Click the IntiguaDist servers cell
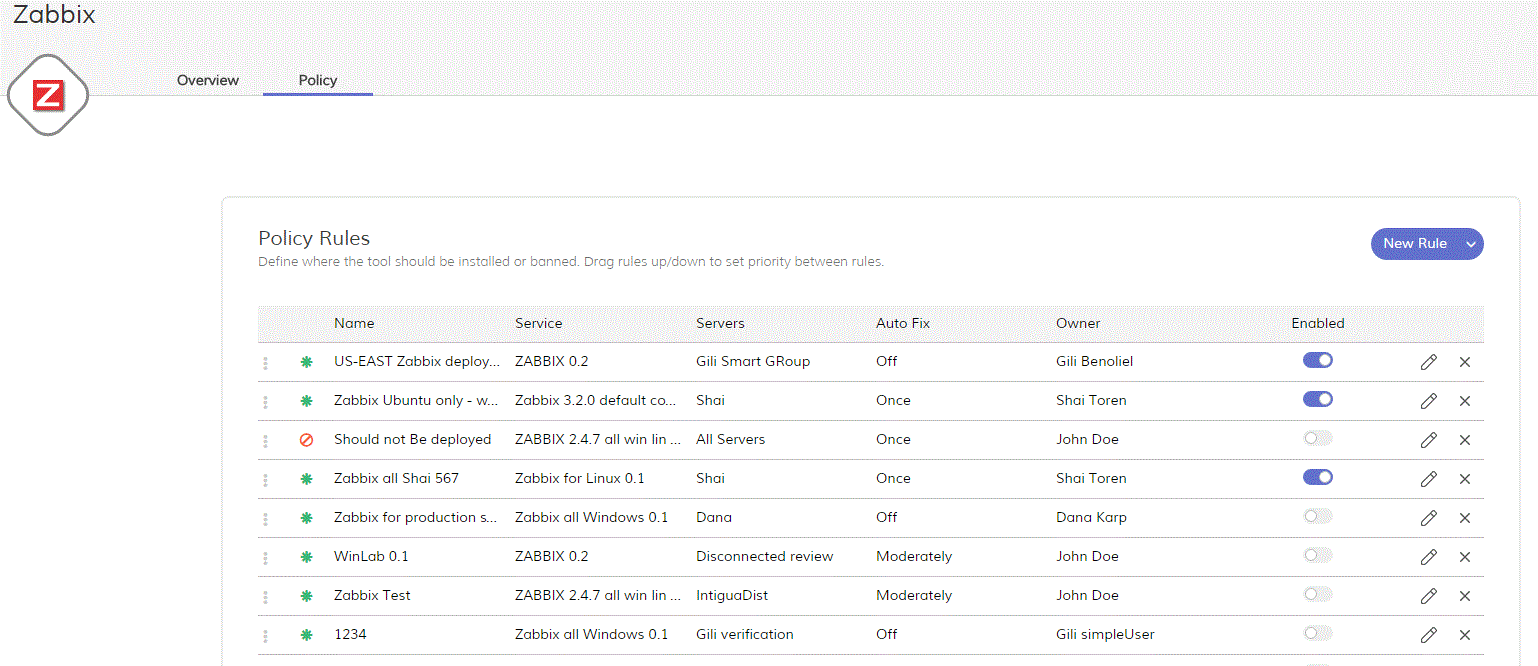Image resolution: width=1538 pixels, height=666 pixels. 732,595
